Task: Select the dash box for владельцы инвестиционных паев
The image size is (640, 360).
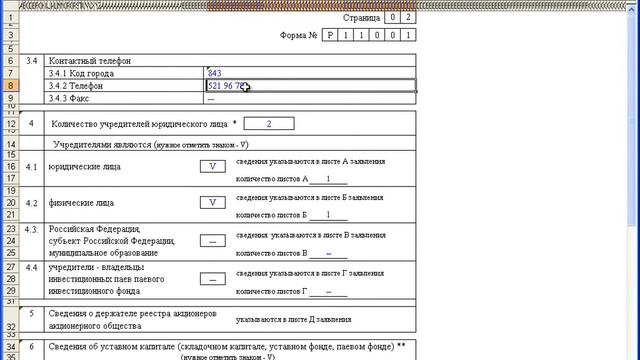Action: pos(213,279)
